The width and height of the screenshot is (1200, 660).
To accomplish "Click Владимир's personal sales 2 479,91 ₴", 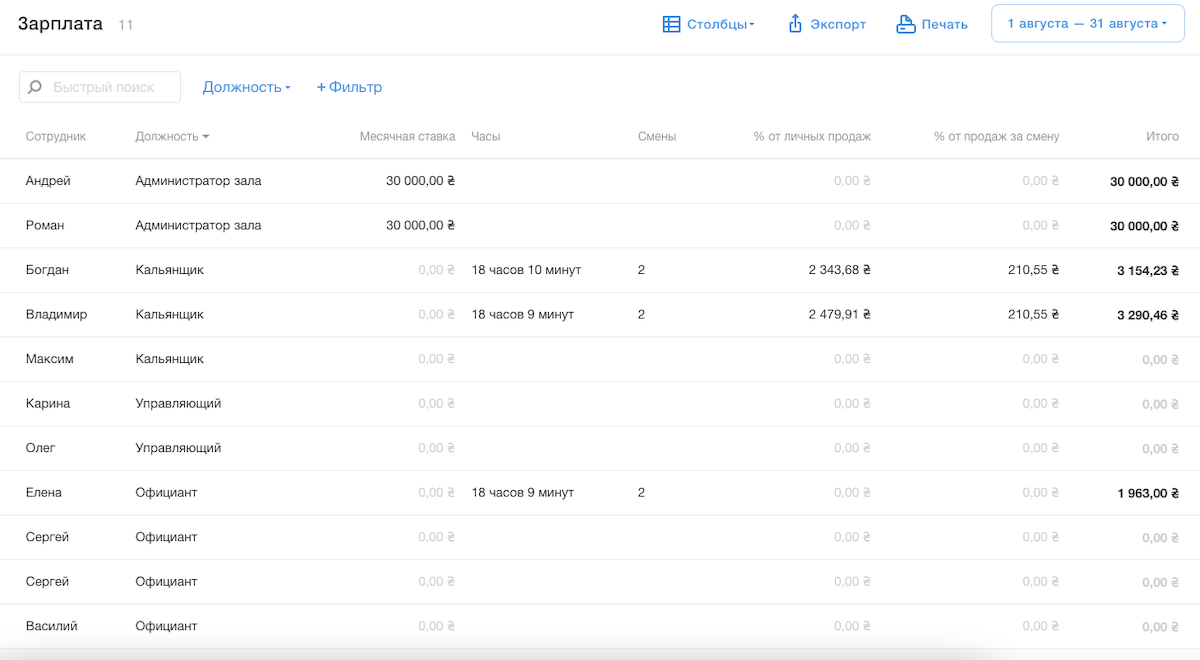I will (840, 314).
